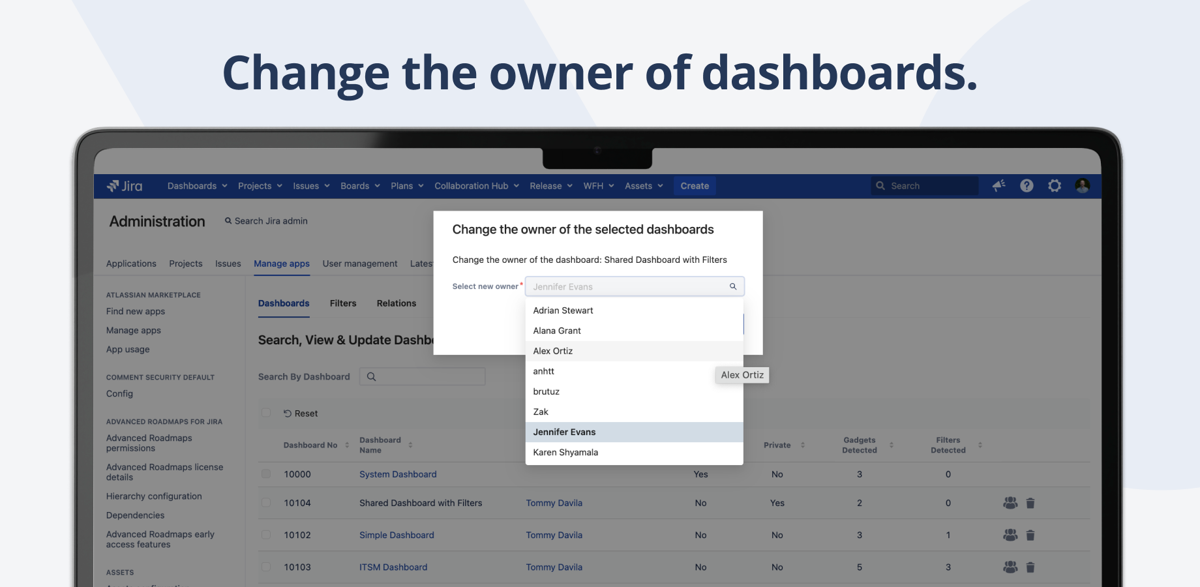
Task: Check the Shared Dashboard with Filters row checkbox
Action: (265, 503)
